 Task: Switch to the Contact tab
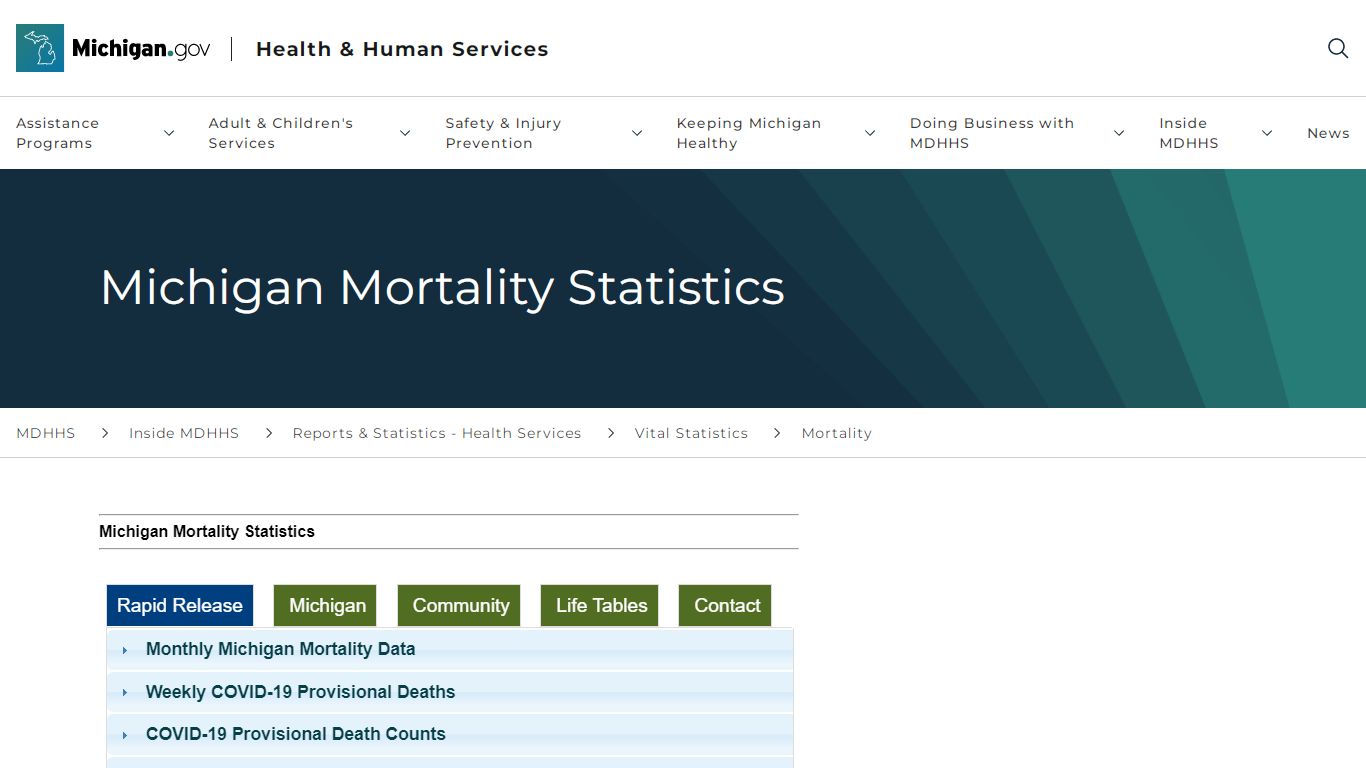727,605
